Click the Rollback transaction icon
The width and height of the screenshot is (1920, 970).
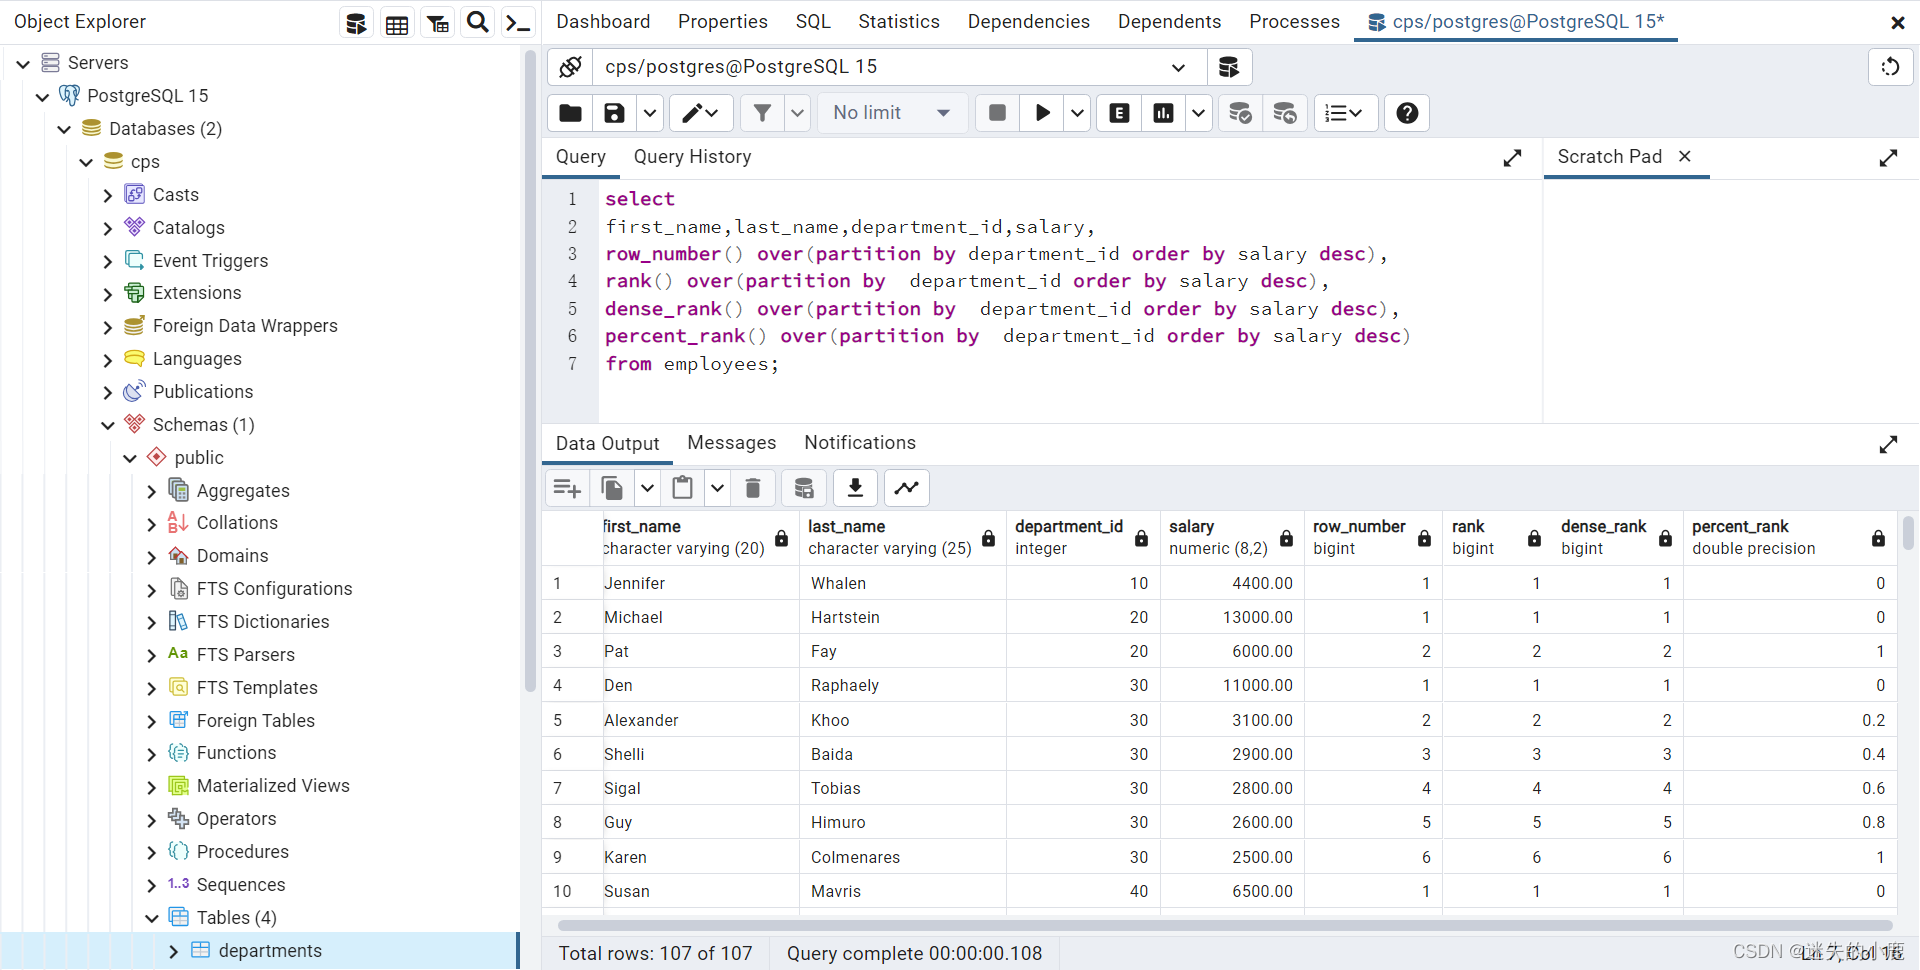click(1285, 113)
